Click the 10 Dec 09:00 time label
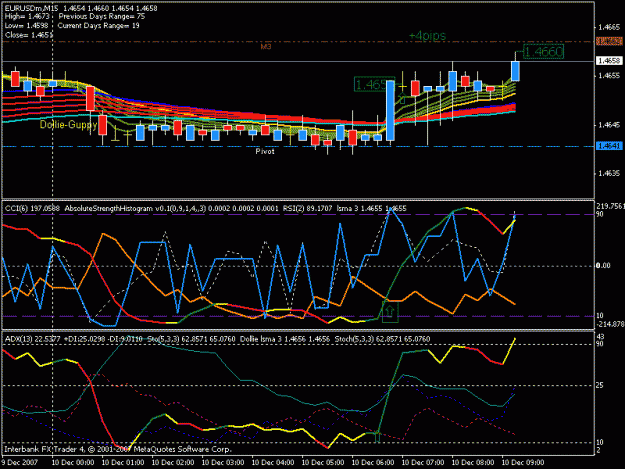Screen dimensions: 625x469 click(x=523, y=463)
